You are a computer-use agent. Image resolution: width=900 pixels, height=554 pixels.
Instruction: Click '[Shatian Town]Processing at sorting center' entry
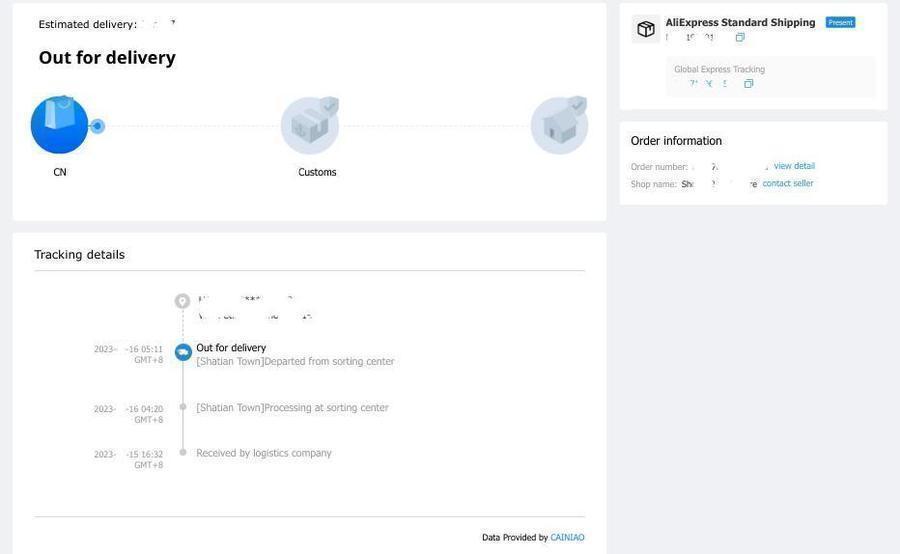tap(292, 408)
